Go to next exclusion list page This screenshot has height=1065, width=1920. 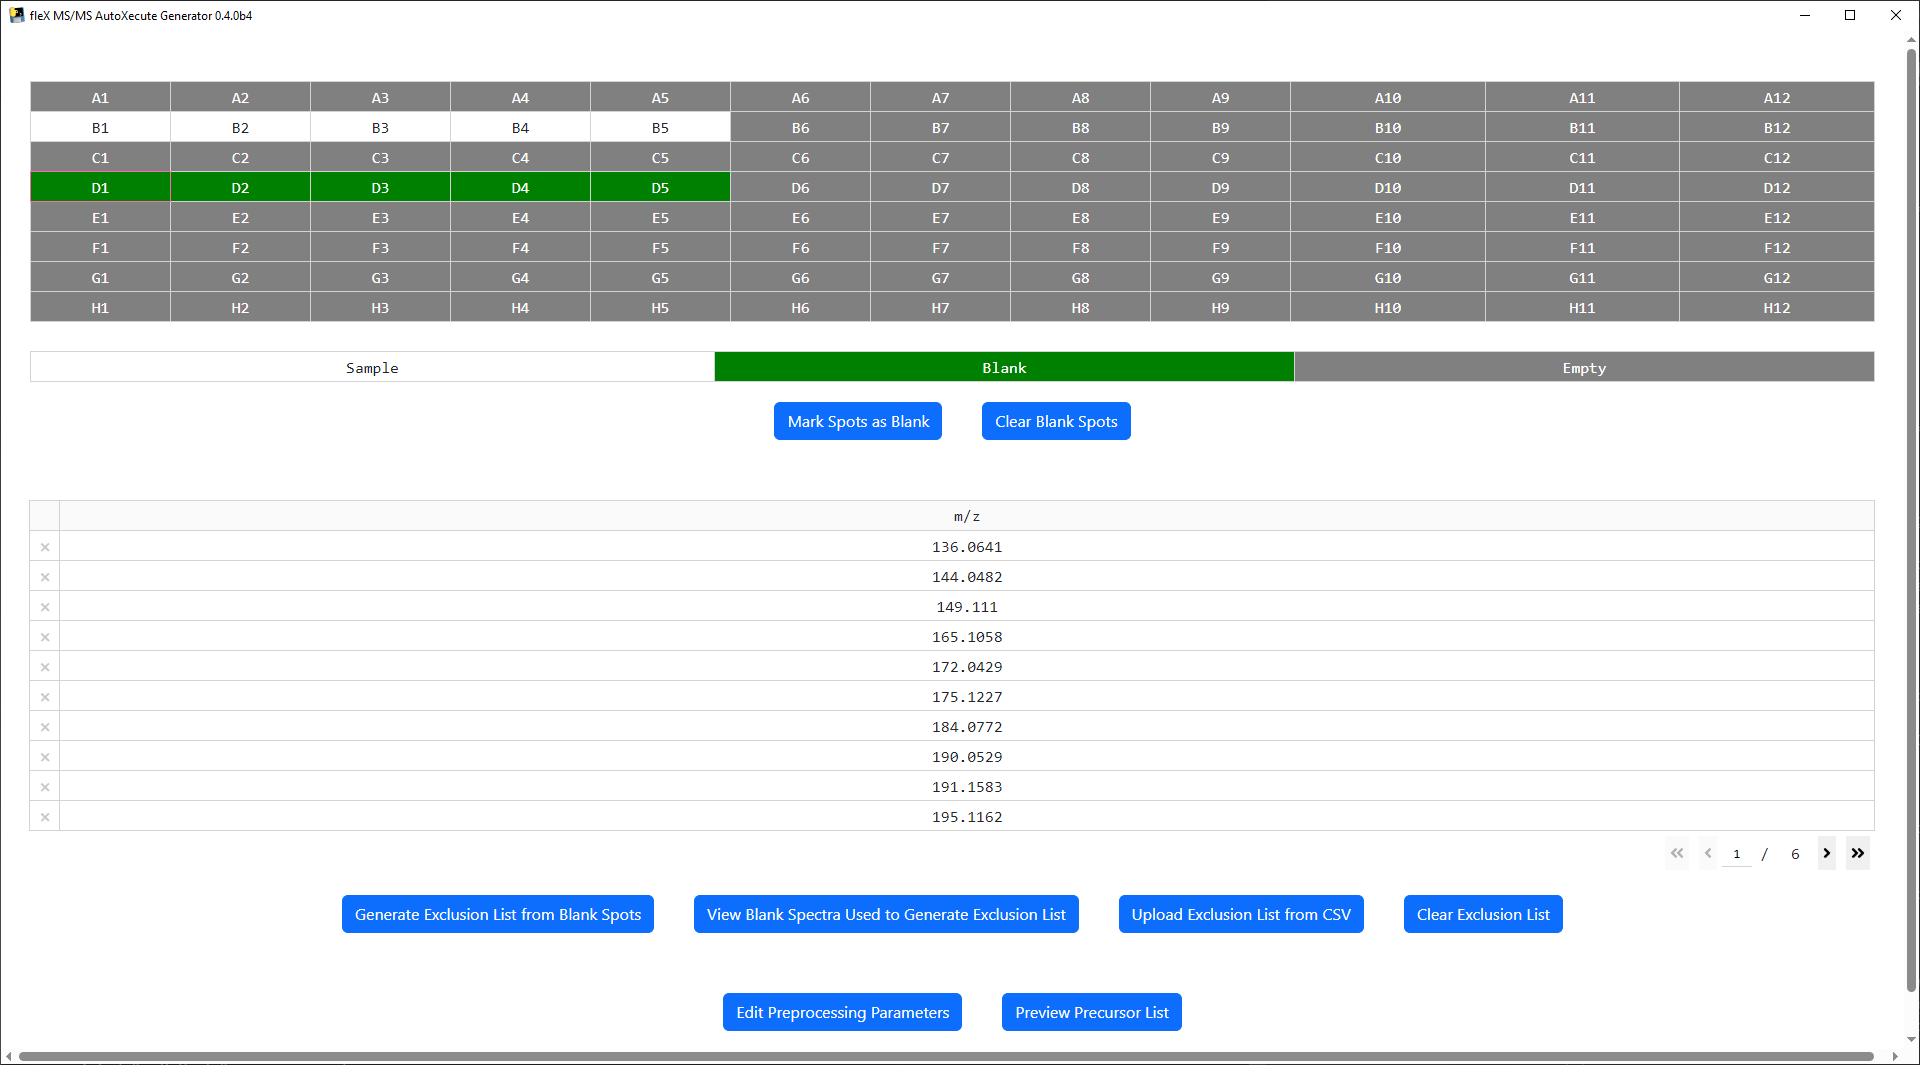(1826, 853)
